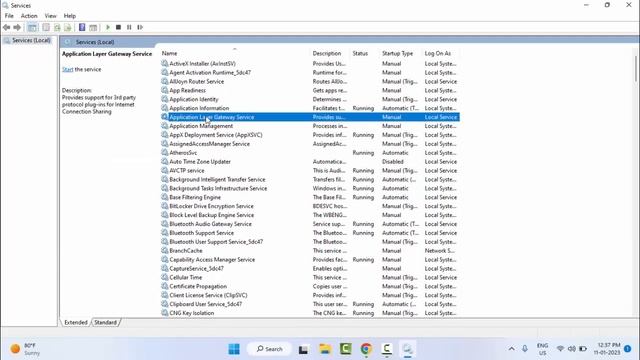Toggle Show/Hide Action Pane toolbar icon

(x=93, y=27)
